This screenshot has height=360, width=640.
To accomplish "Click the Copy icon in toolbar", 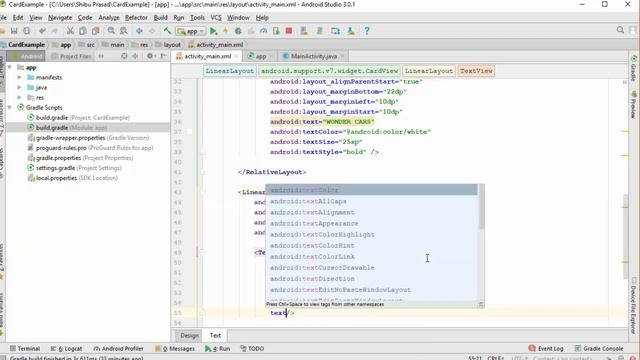I will pyautogui.click(x=83, y=31).
